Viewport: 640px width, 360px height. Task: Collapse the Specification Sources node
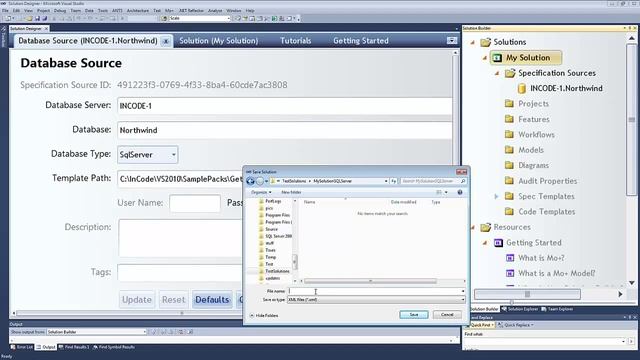[497, 73]
